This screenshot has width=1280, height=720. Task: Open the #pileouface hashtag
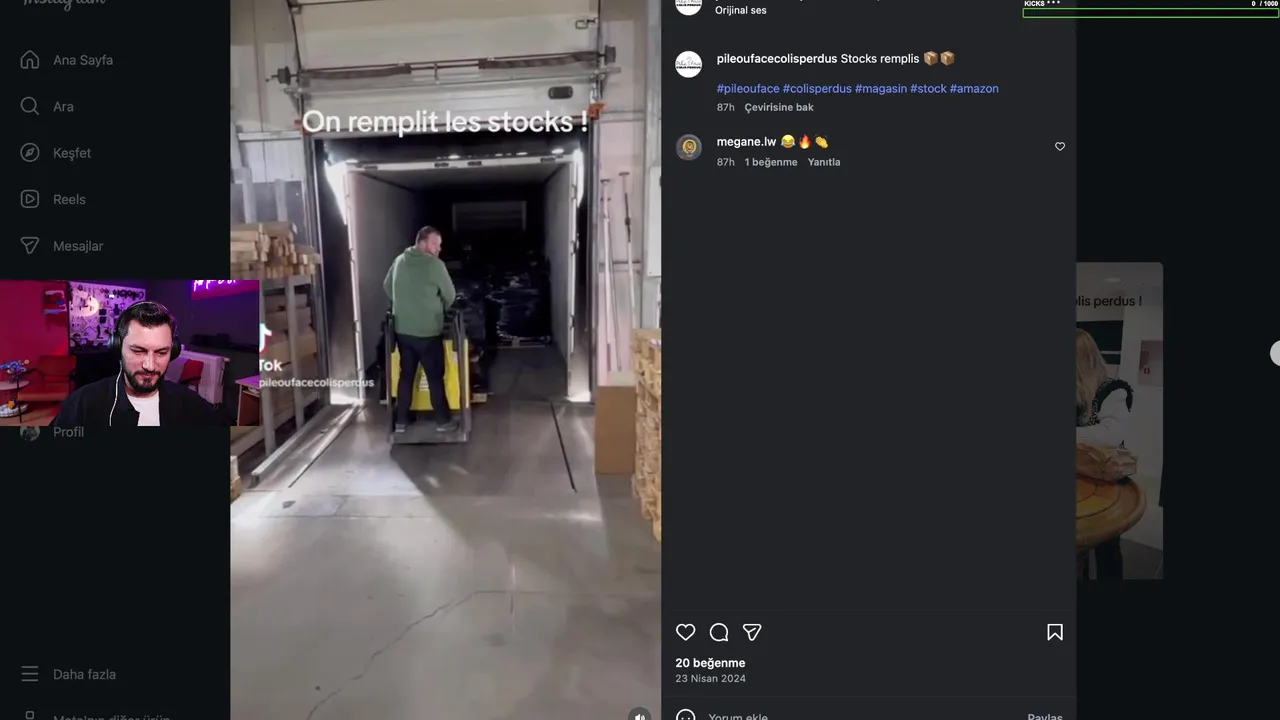tap(748, 89)
